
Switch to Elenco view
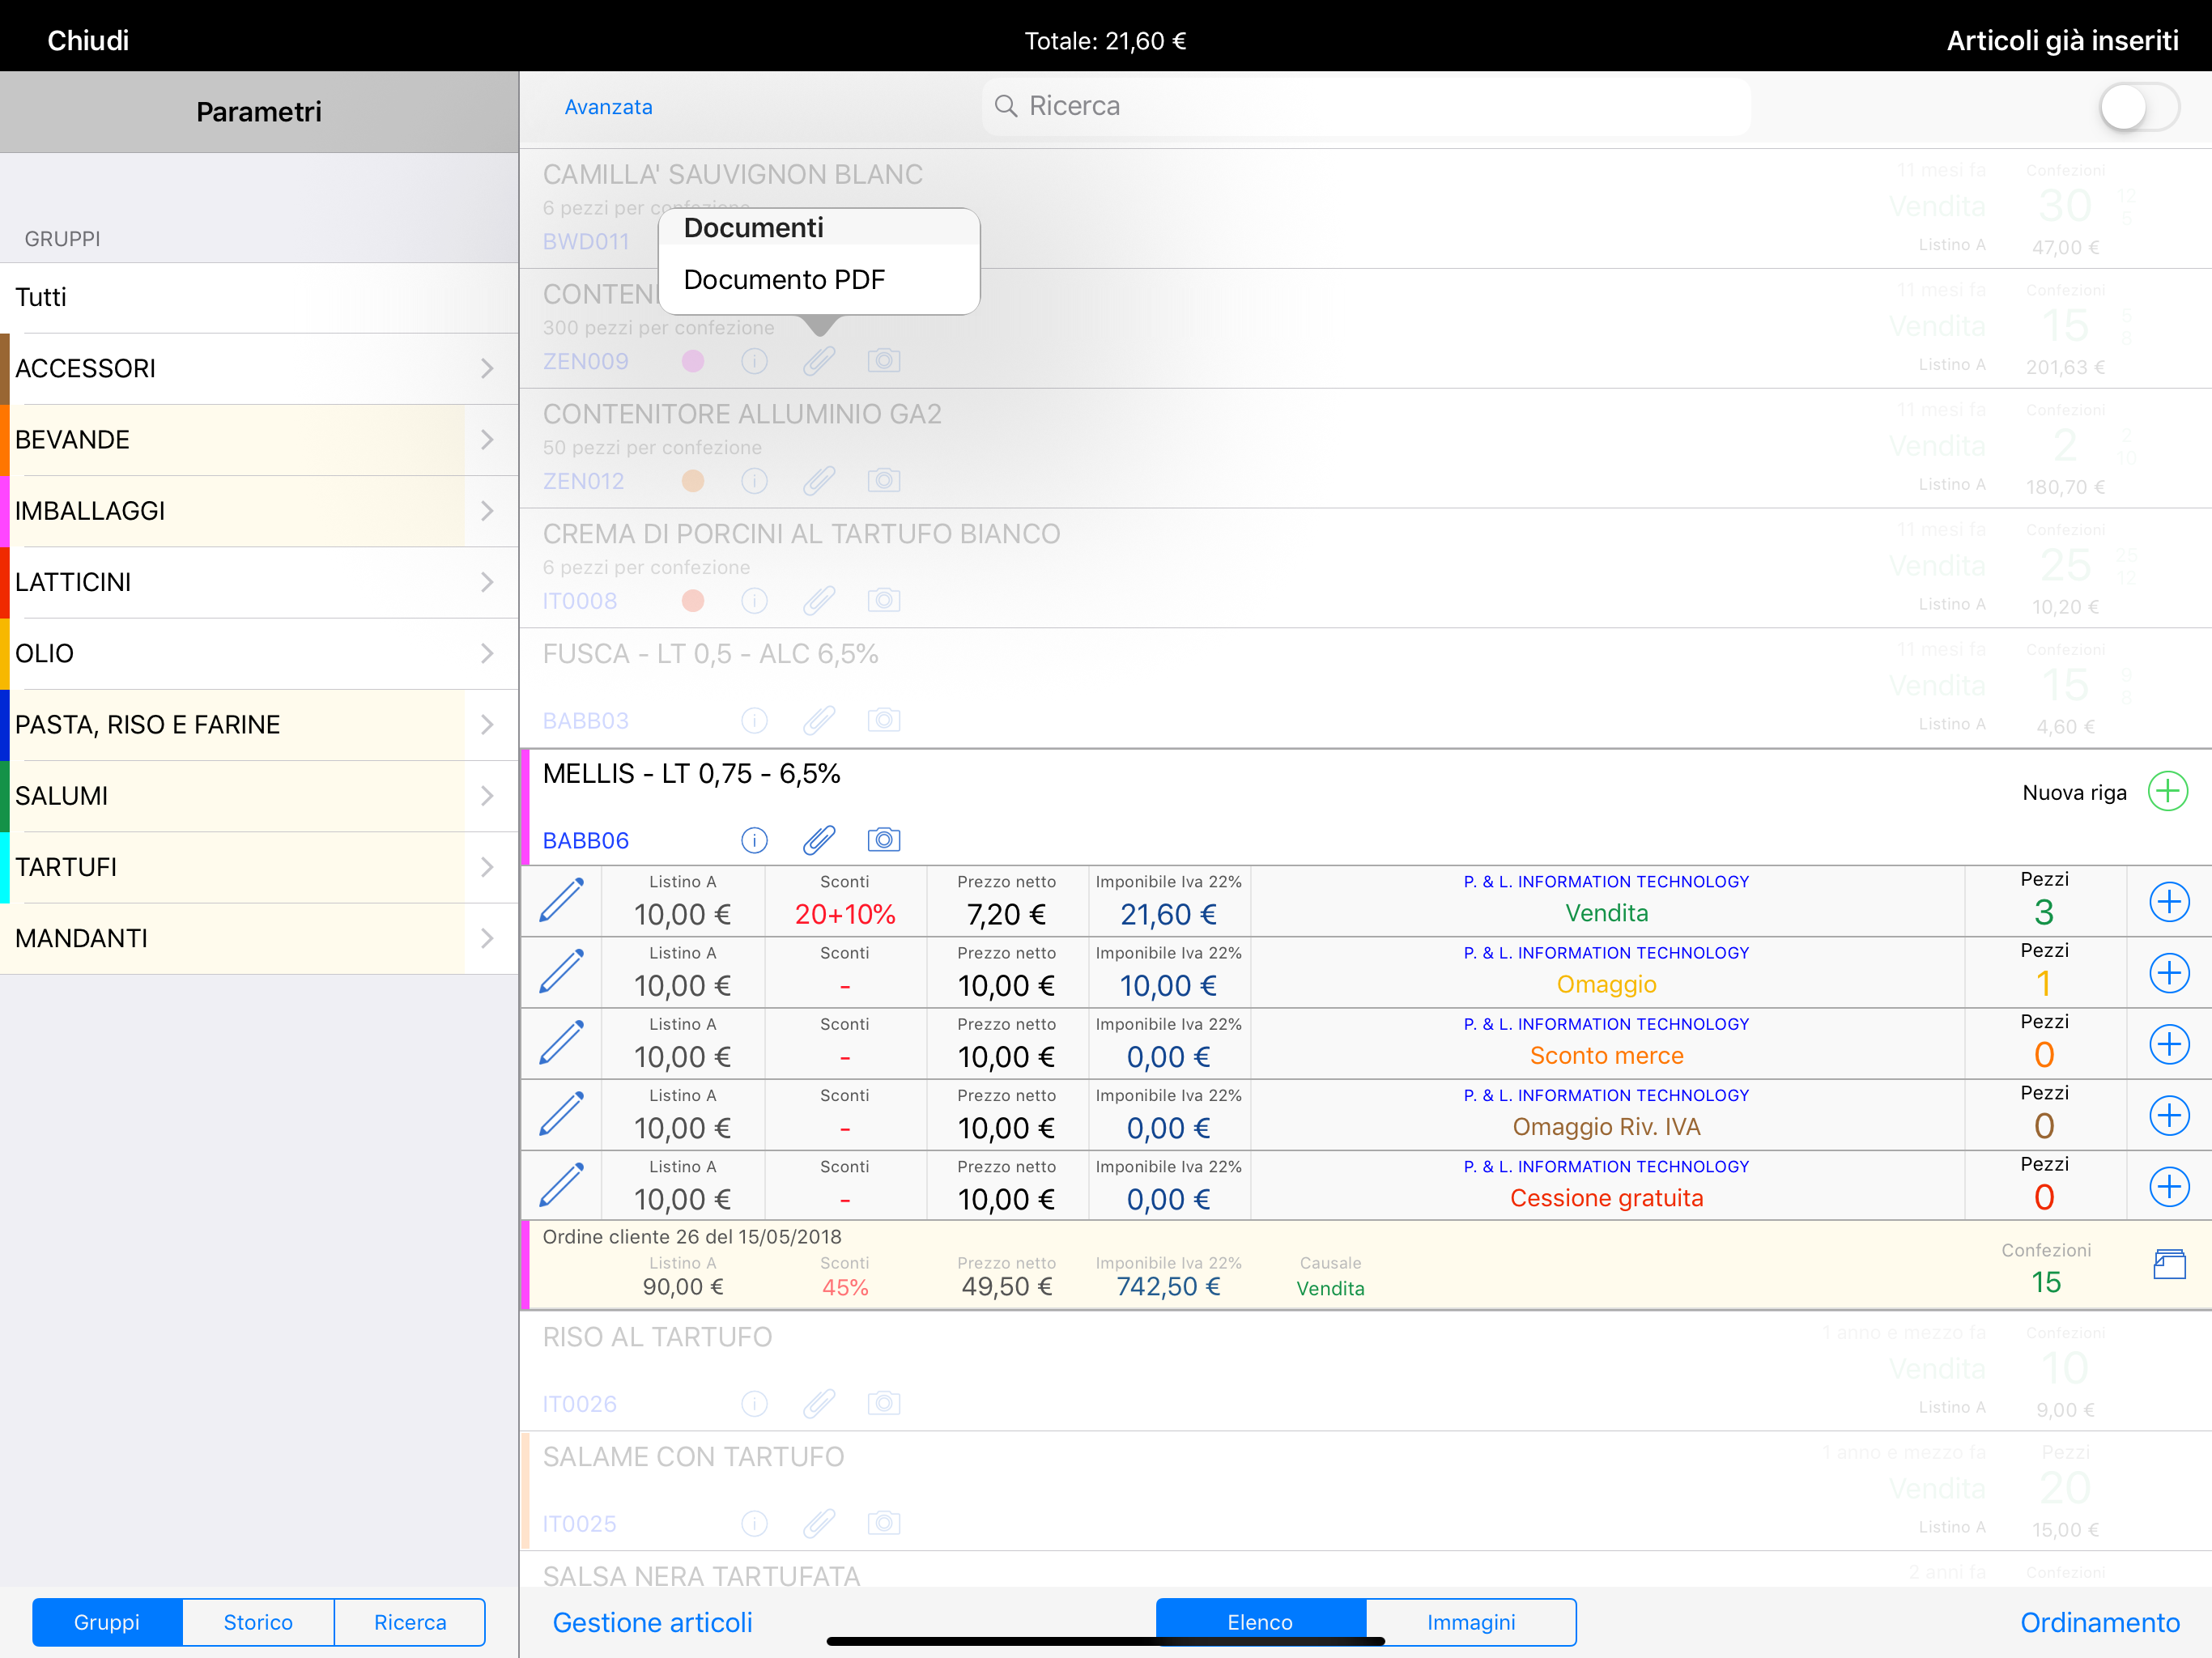(1260, 1622)
